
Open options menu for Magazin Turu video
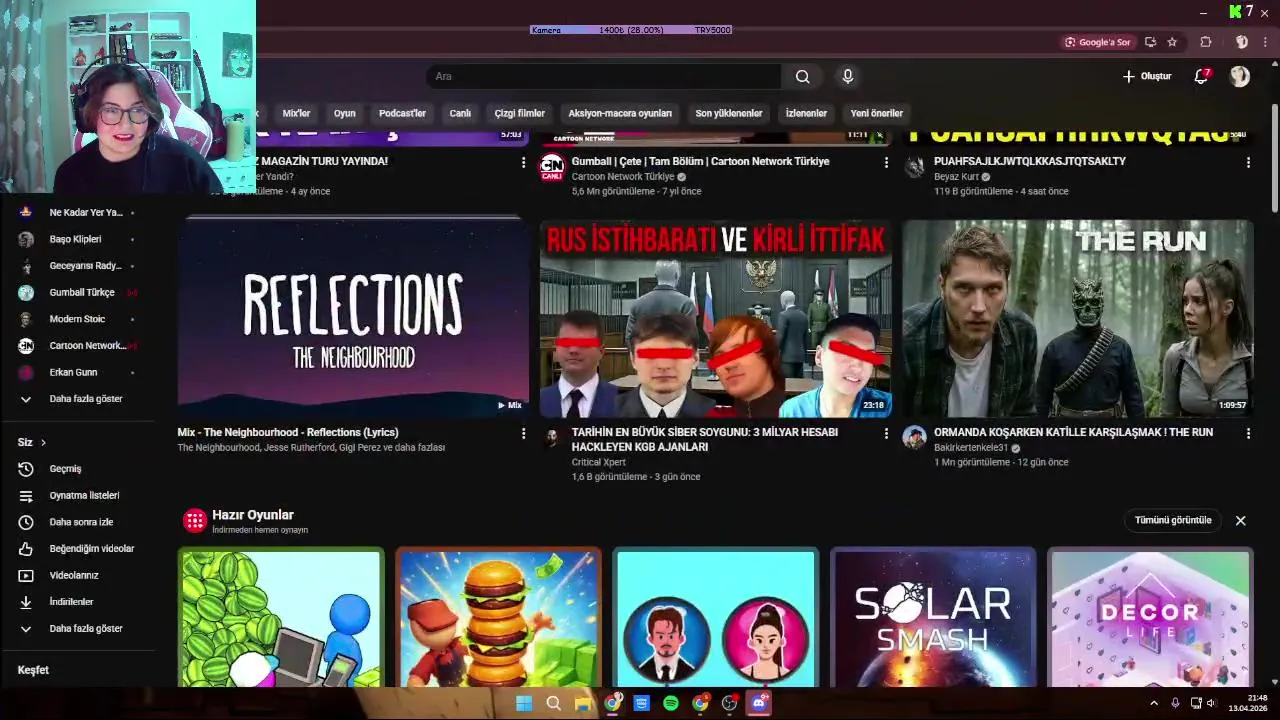coord(523,162)
